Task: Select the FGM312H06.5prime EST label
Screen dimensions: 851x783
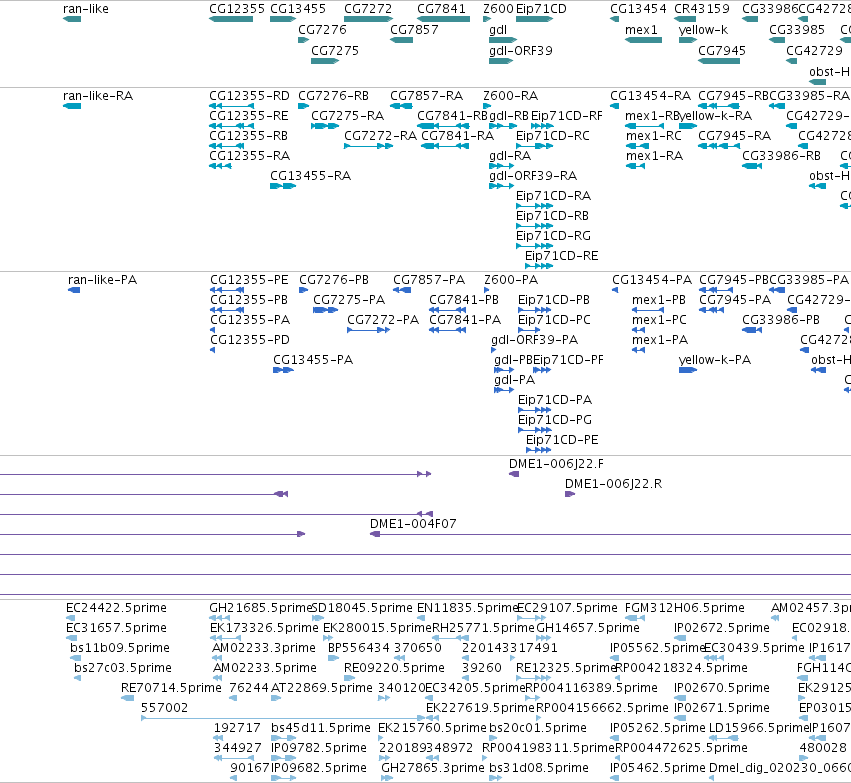Action: 685,608
